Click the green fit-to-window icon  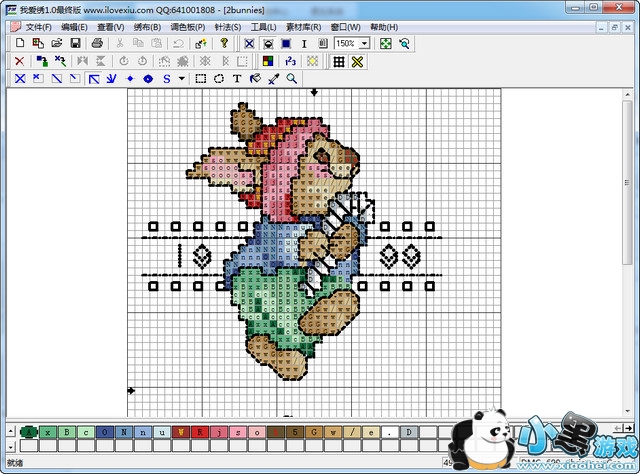pyautogui.click(x=386, y=44)
